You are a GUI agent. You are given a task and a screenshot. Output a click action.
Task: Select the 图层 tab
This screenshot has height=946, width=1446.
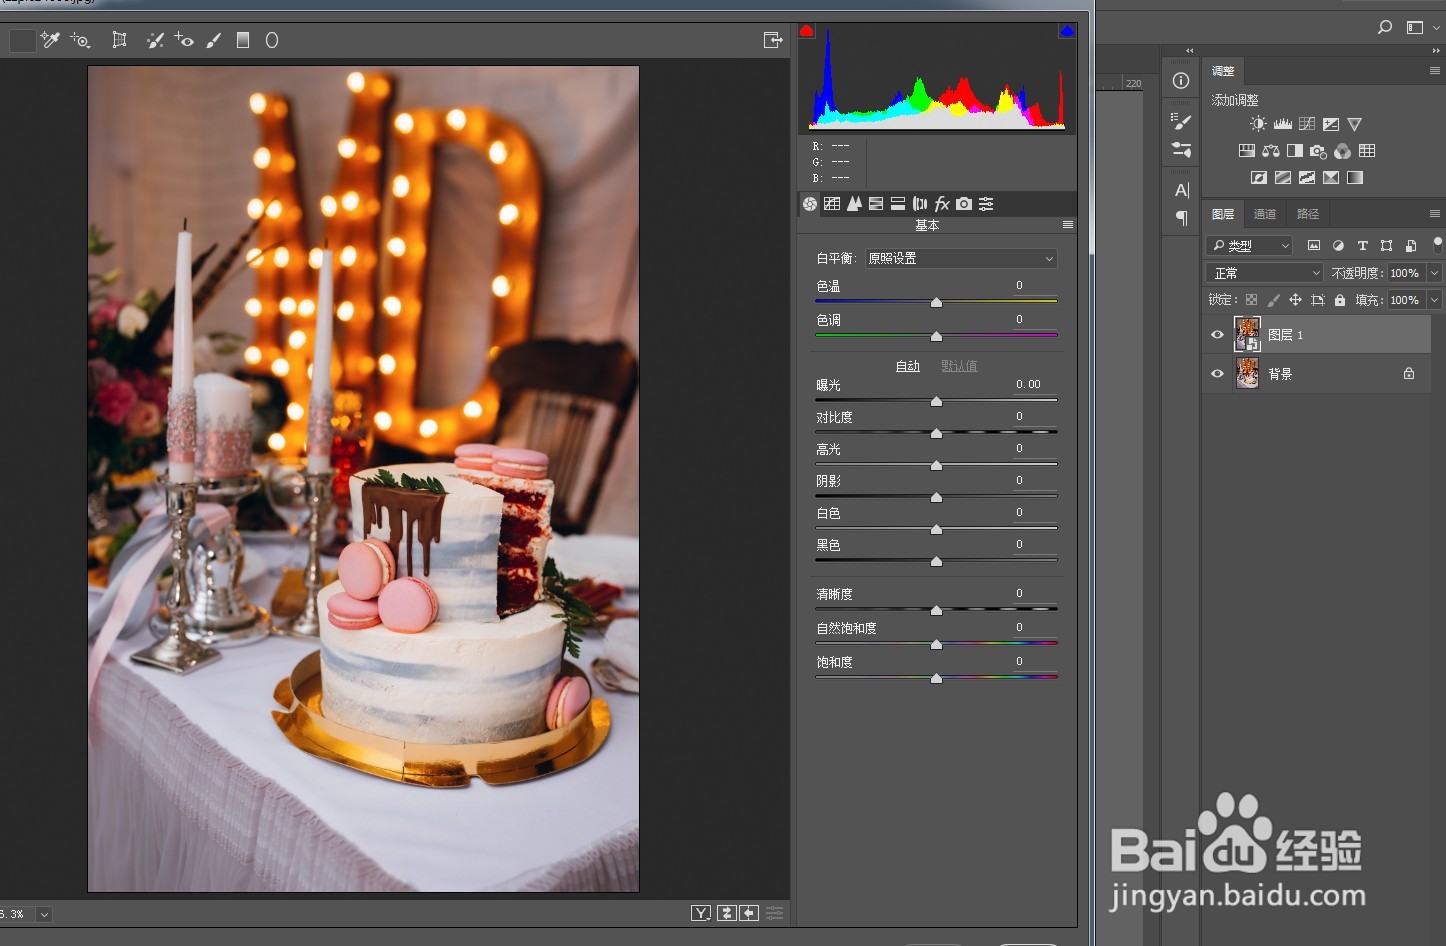(1223, 214)
